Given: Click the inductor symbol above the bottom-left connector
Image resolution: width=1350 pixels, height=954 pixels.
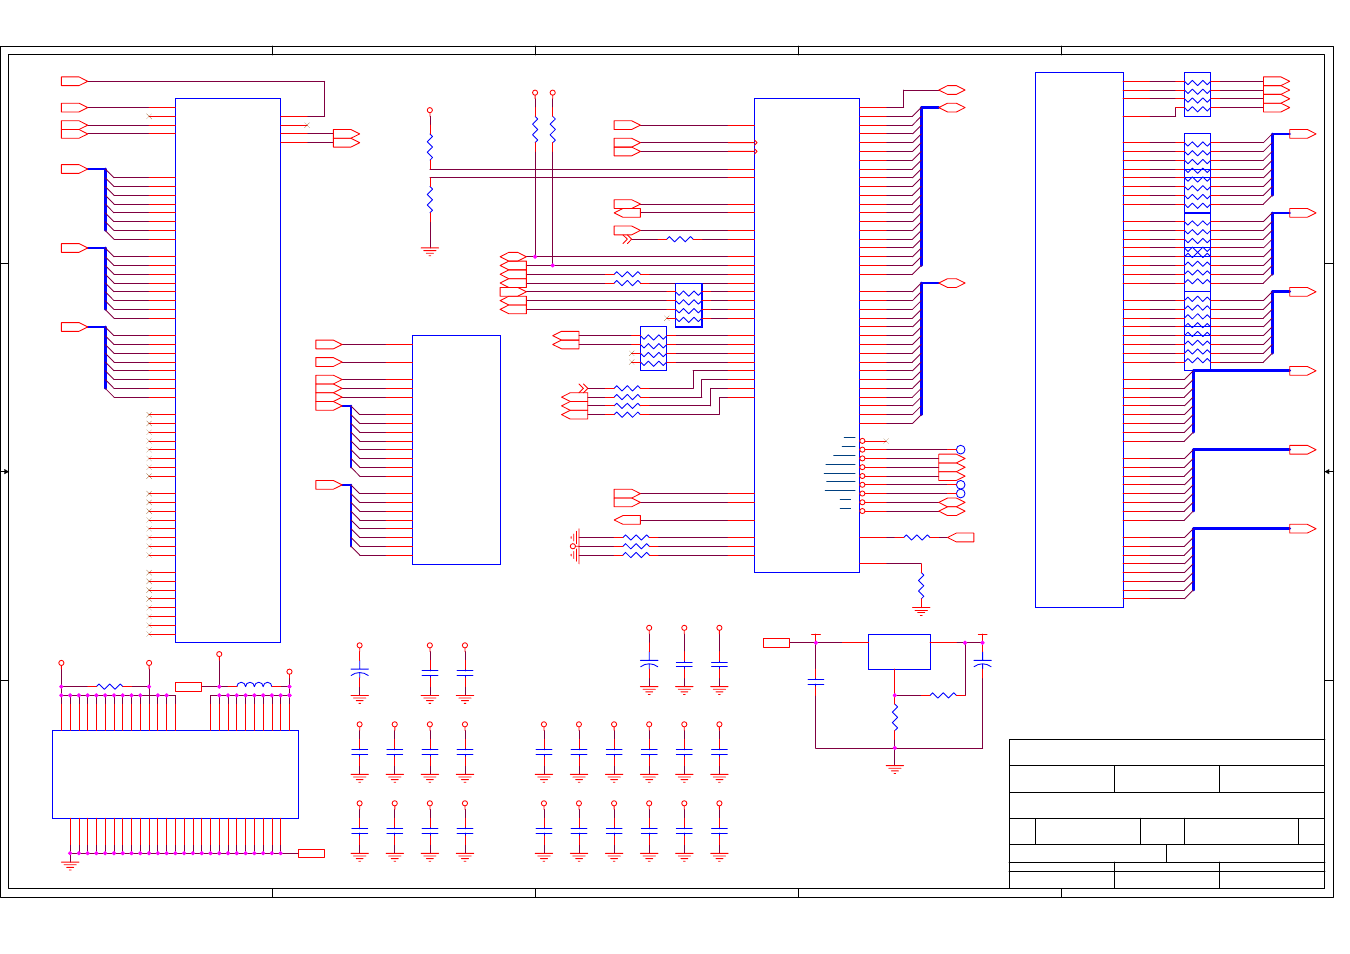Looking at the screenshot, I should 254,686.
